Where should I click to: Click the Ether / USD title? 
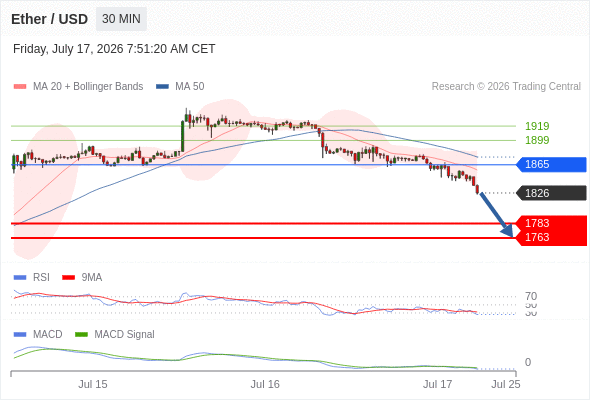pyautogui.click(x=49, y=19)
